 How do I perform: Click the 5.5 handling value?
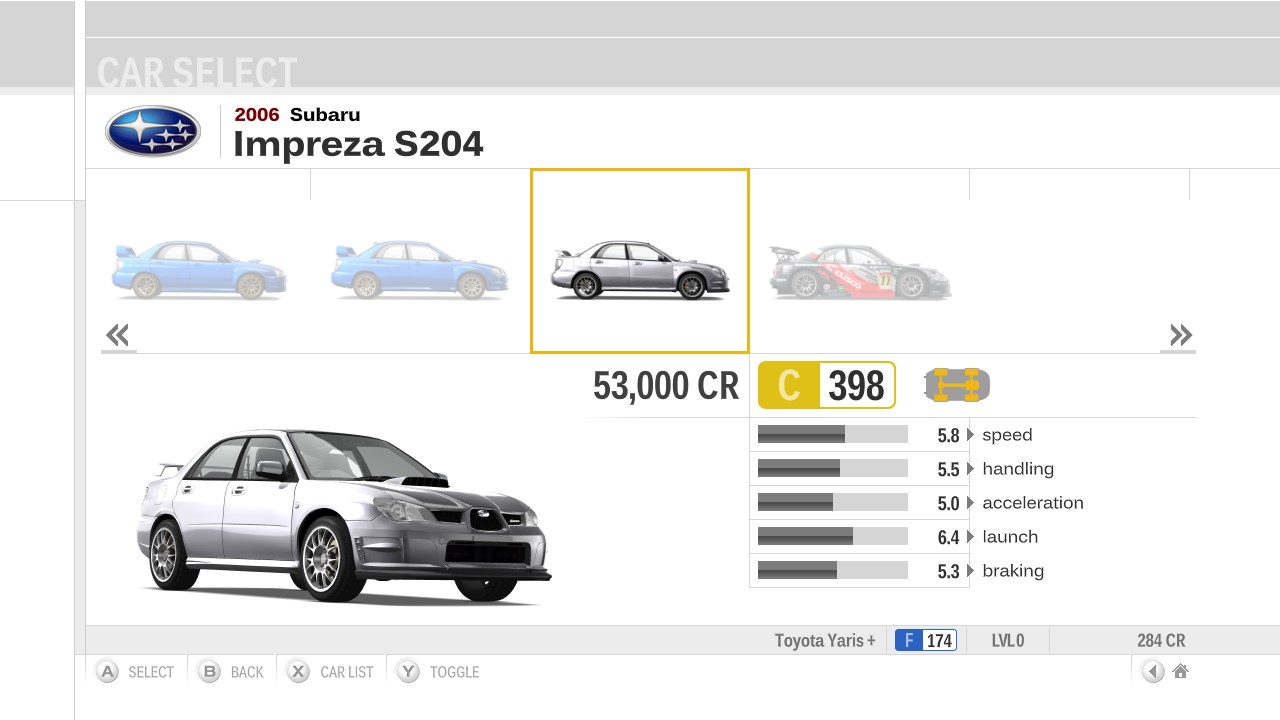point(948,470)
